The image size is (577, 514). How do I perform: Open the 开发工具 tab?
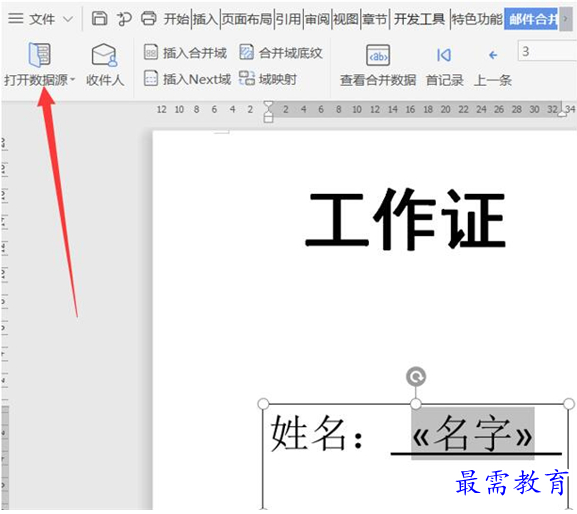click(419, 18)
